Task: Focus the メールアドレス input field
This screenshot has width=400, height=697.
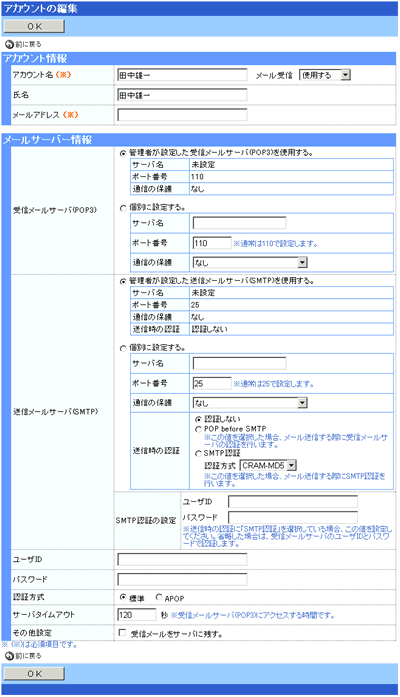Action: point(182,115)
